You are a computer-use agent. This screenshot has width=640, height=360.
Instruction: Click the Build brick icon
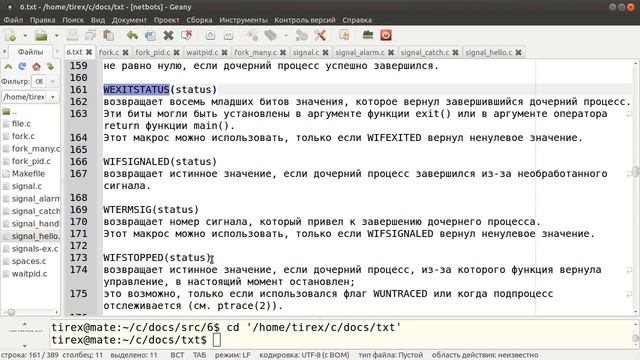[271, 36]
